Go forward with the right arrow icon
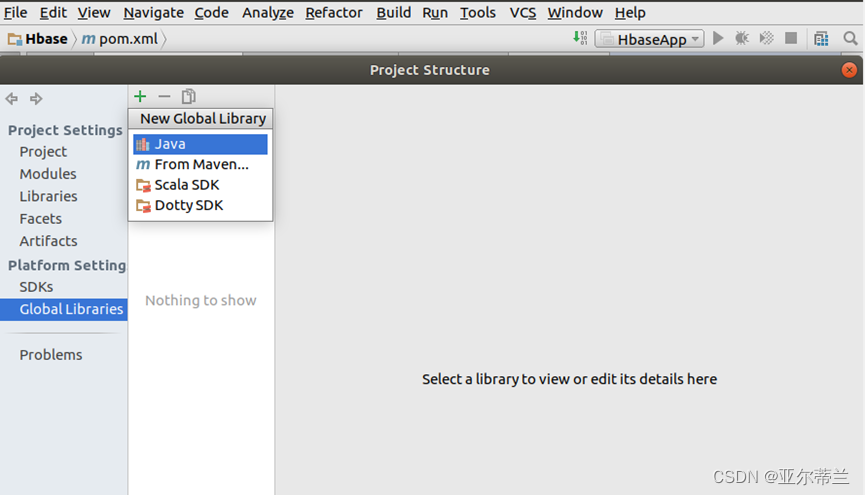 coord(36,99)
